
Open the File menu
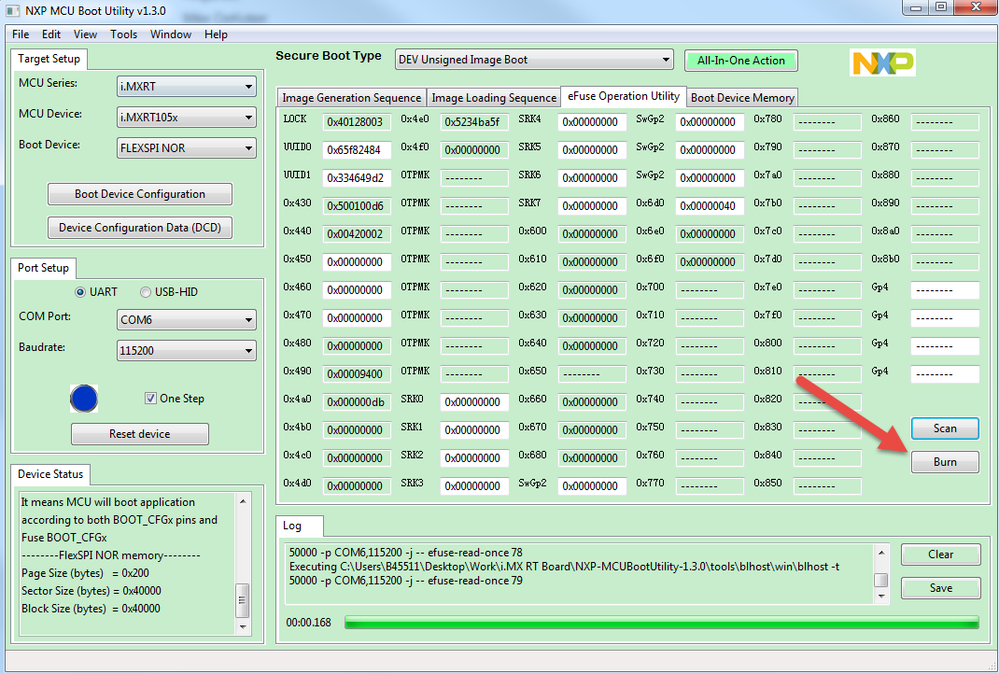pyautogui.click(x=20, y=34)
